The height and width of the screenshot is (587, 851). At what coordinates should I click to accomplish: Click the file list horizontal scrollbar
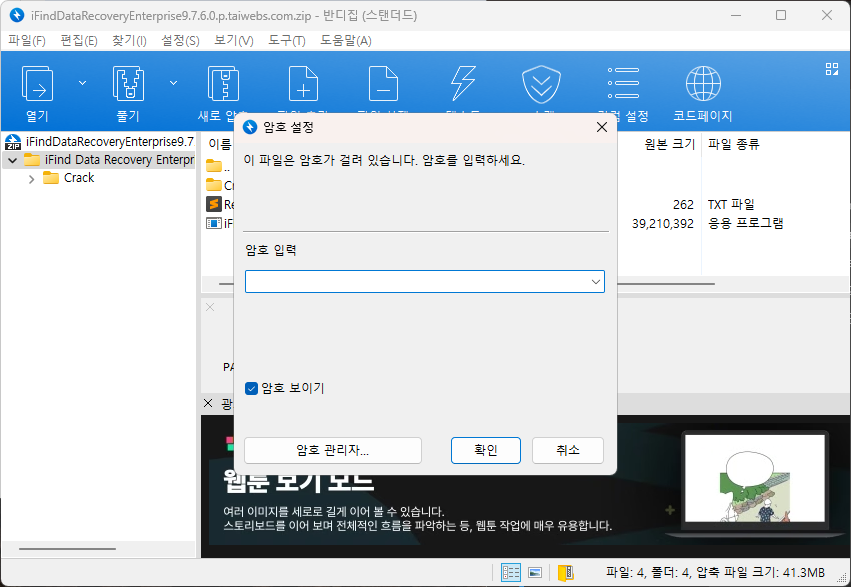[x=665, y=283]
